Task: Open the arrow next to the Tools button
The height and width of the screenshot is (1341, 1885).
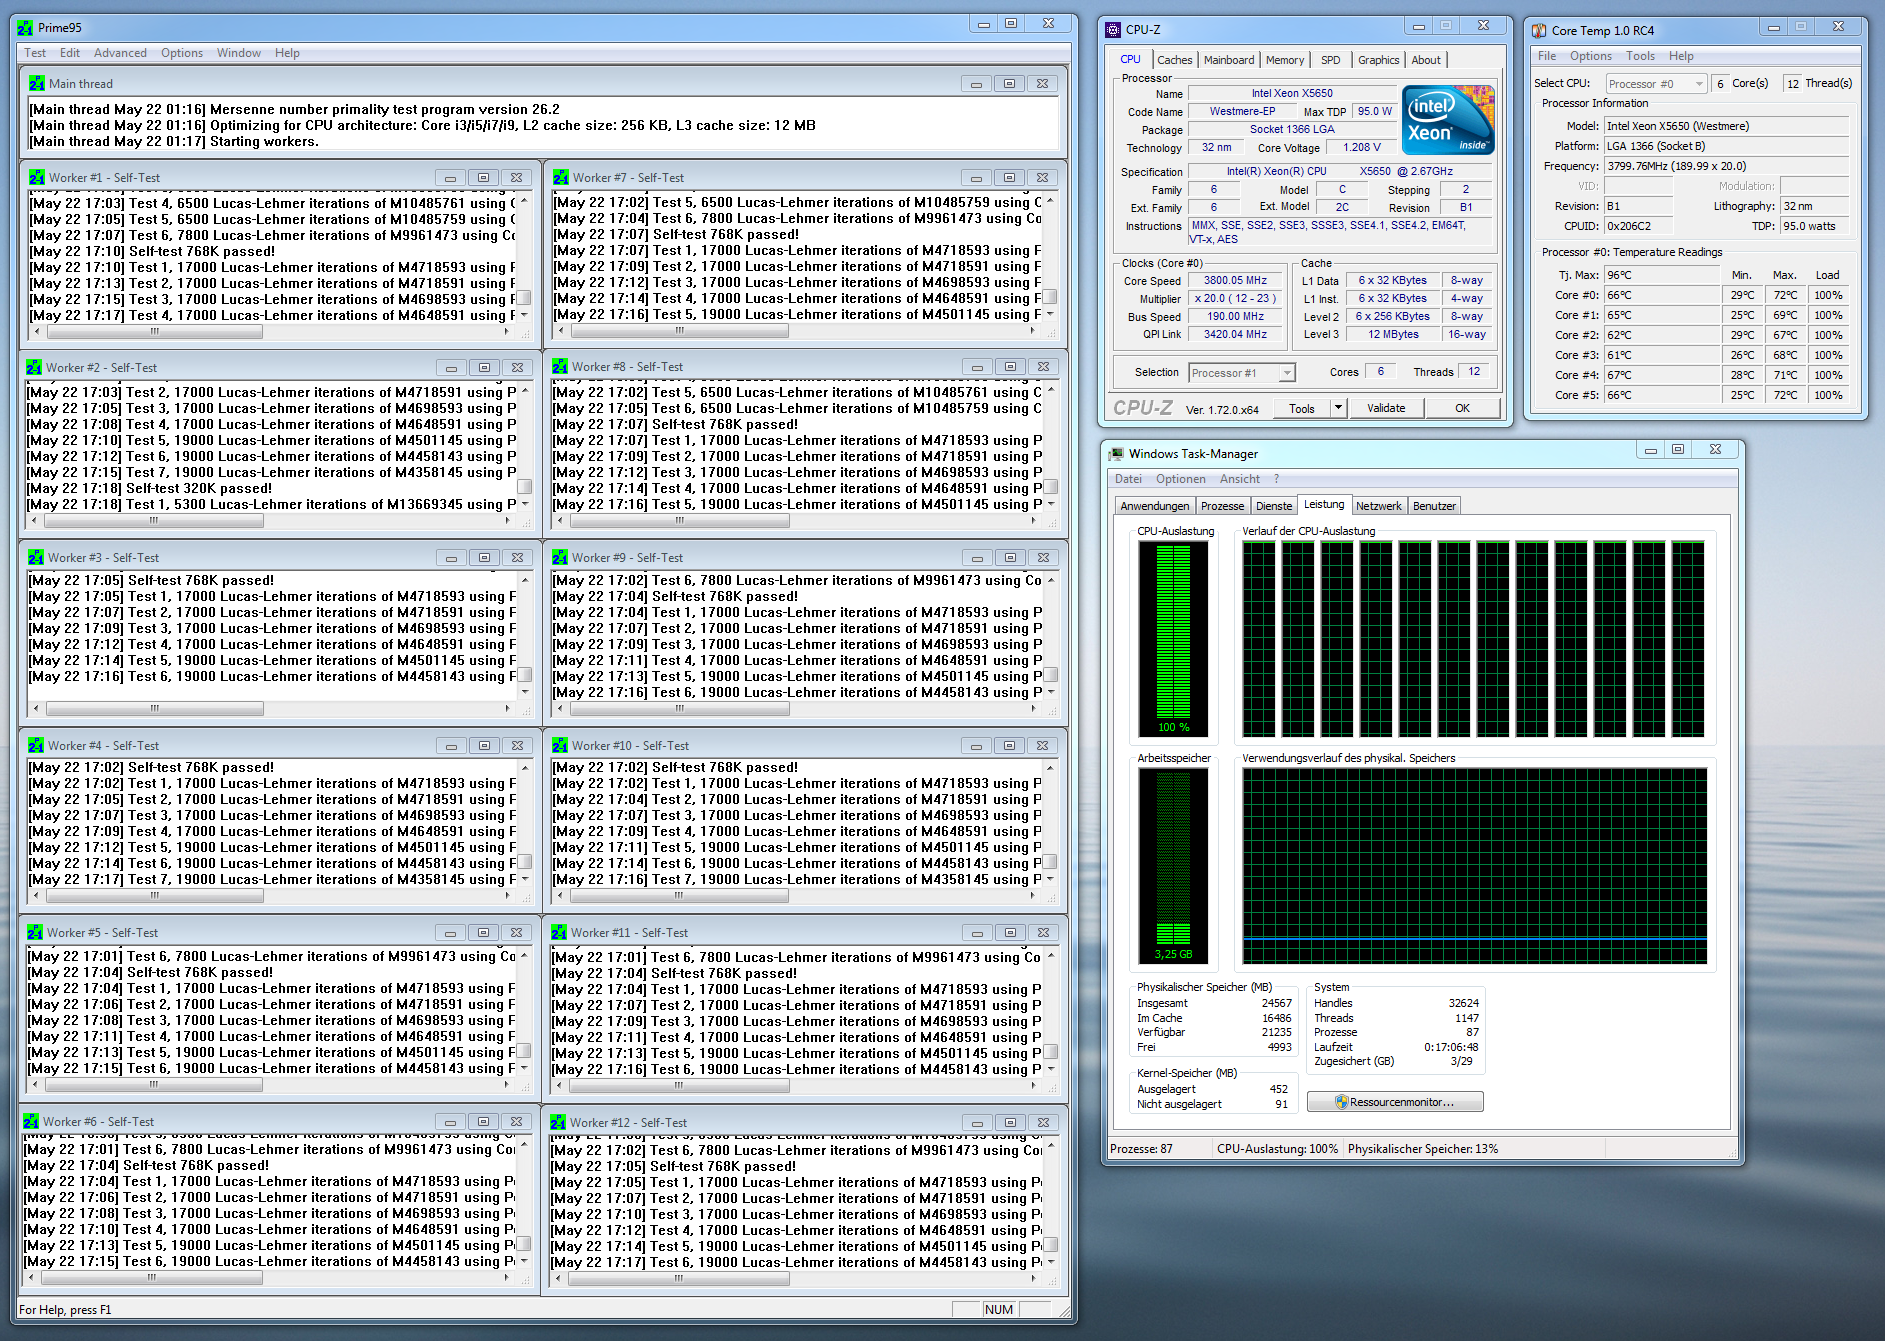Action: pos(1338,408)
